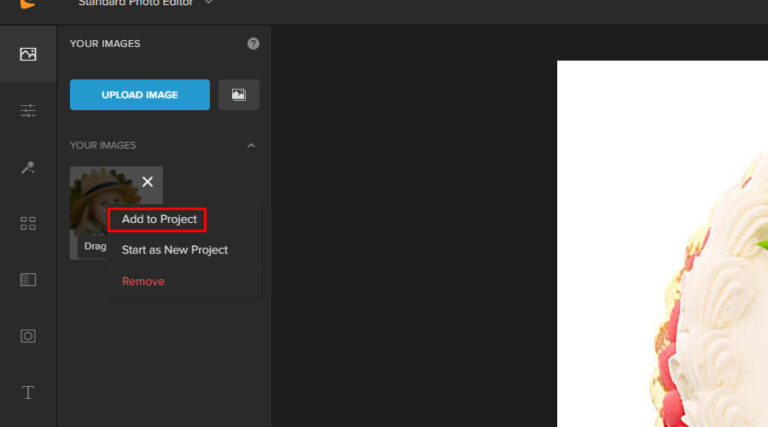The image size is (768, 427).
Task: Click the Your Images panel heading
Action: [105, 44]
